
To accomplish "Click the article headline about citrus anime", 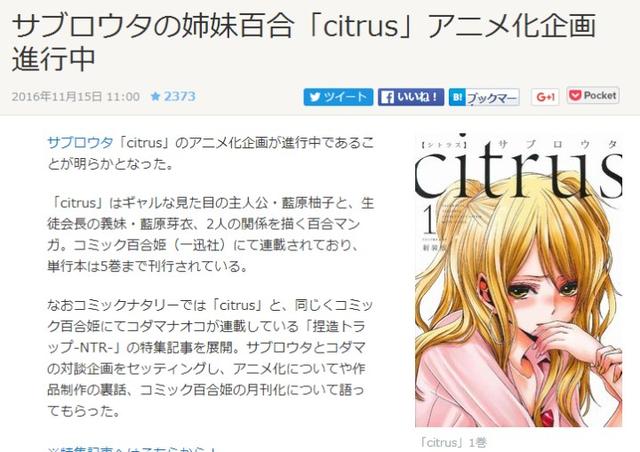I will pos(304,42).
